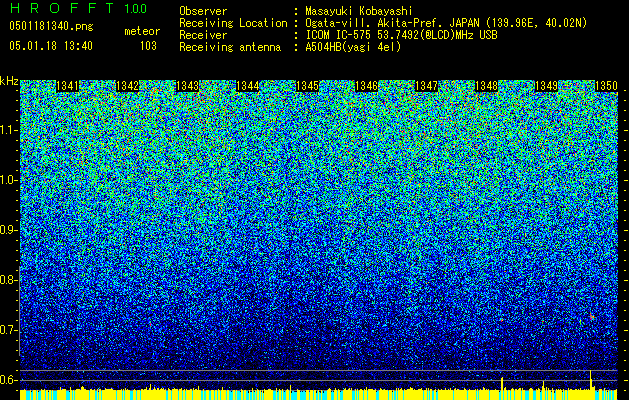This screenshot has width=629, height=400.
Task: Click the 0.9 kHz axis label
Action: 8,230
